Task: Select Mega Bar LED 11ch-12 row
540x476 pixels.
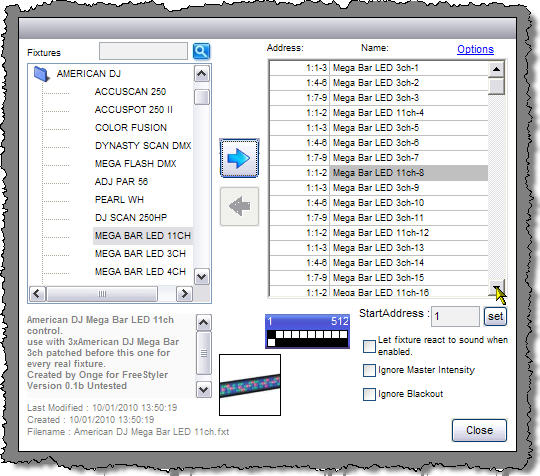Action: (378, 233)
